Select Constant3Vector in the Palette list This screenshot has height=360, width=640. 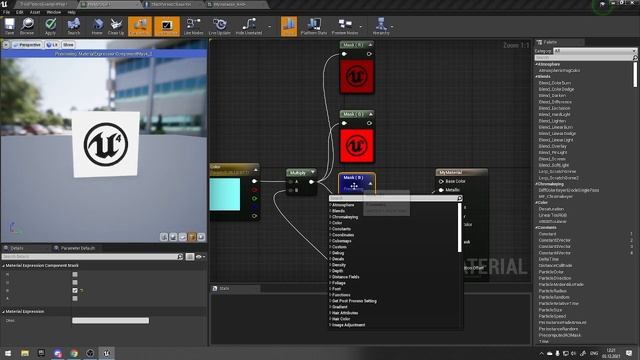coord(554,247)
